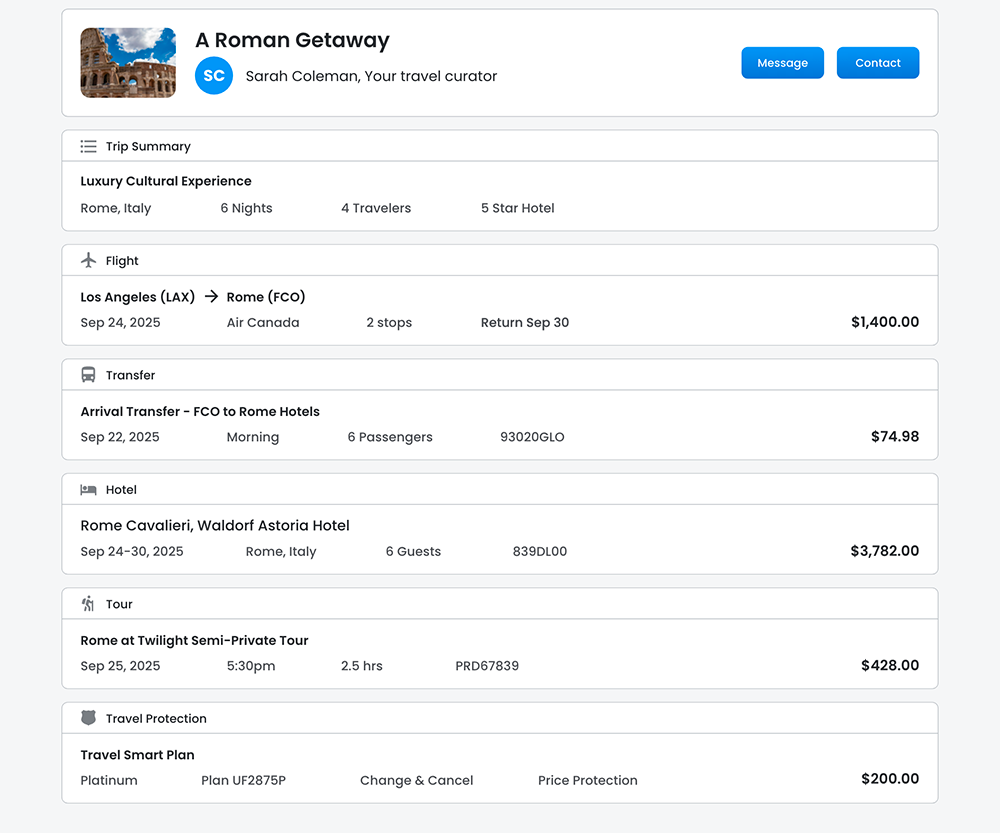The width and height of the screenshot is (1000, 833).
Task: Click the Trip Summary list icon
Action: [88, 146]
